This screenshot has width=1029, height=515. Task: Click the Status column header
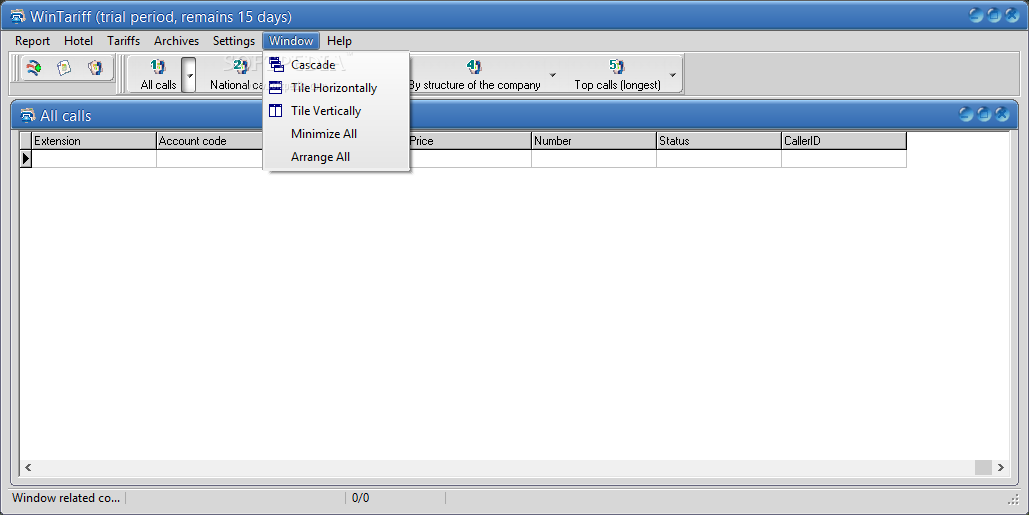719,140
